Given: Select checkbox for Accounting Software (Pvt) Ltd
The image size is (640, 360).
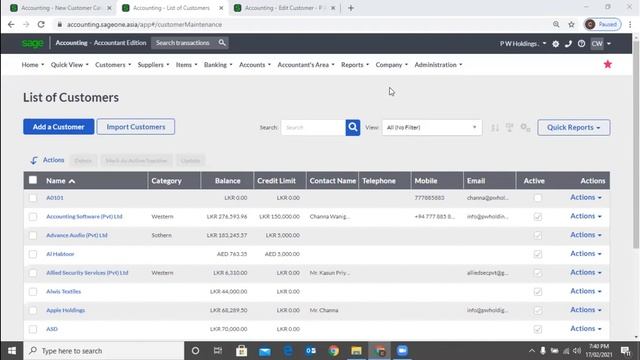Looking at the screenshot, I should 33,217.
